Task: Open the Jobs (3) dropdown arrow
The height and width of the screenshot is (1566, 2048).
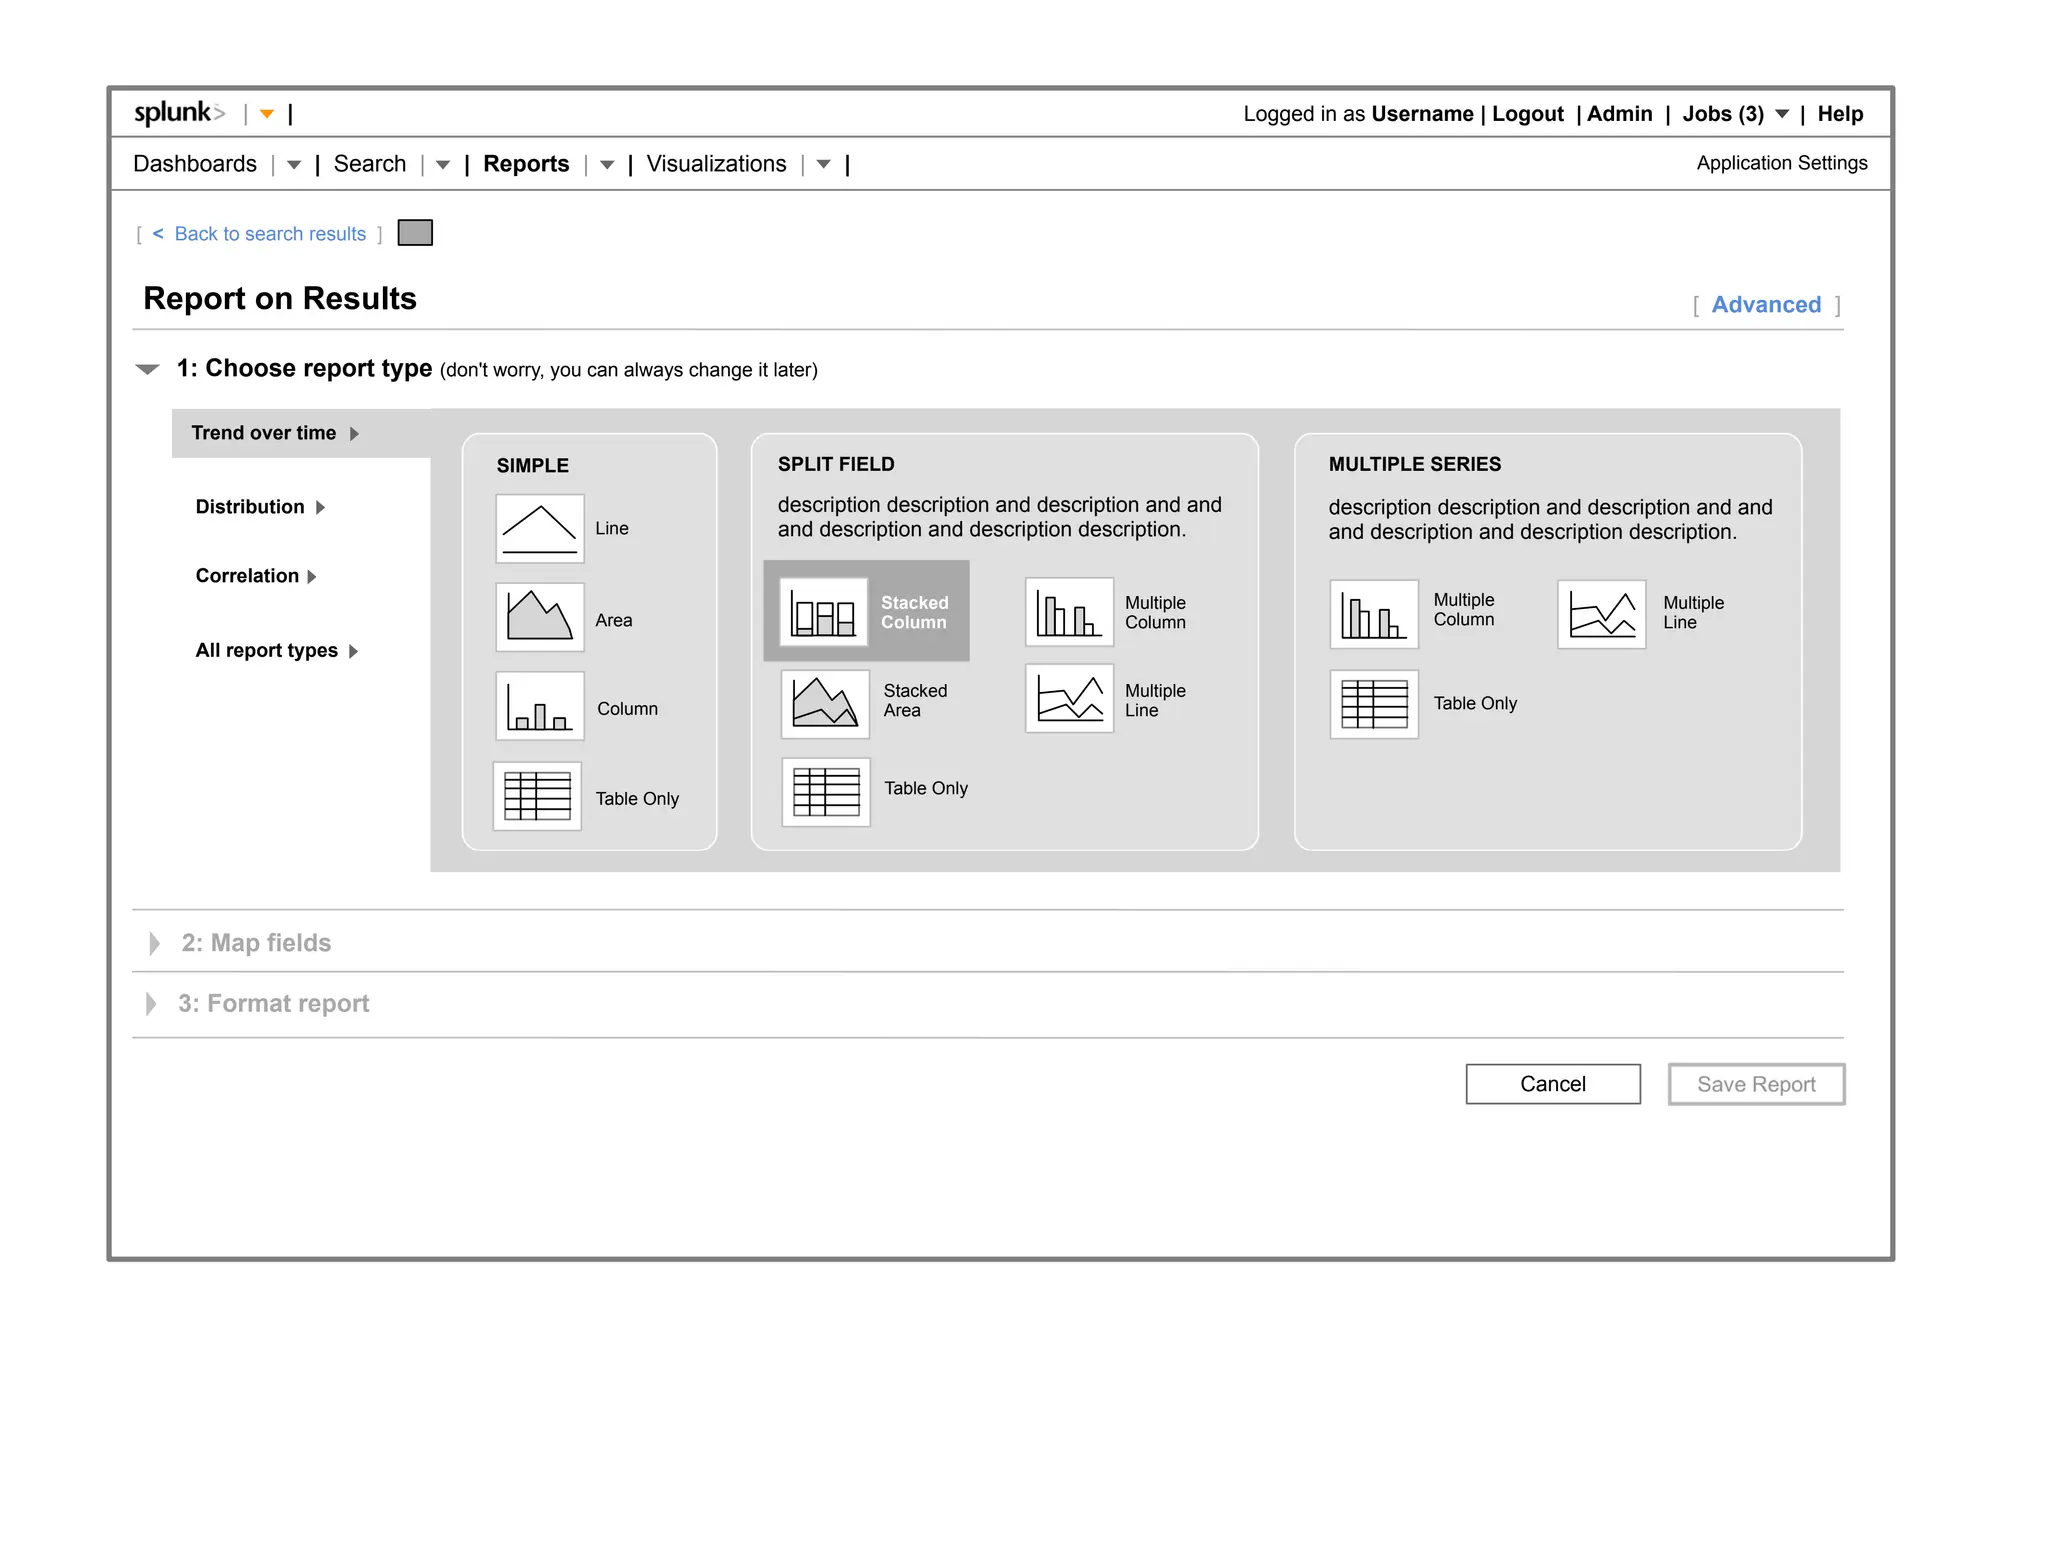Action: (x=1782, y=114)
